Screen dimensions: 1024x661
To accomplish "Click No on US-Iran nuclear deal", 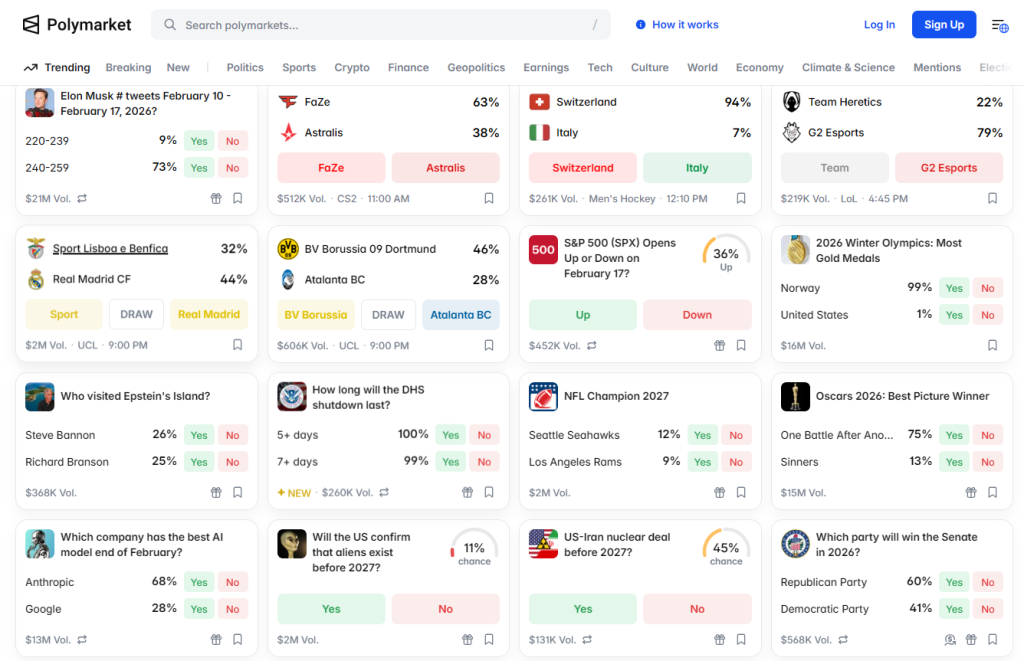I will click(x=697, y=609).
